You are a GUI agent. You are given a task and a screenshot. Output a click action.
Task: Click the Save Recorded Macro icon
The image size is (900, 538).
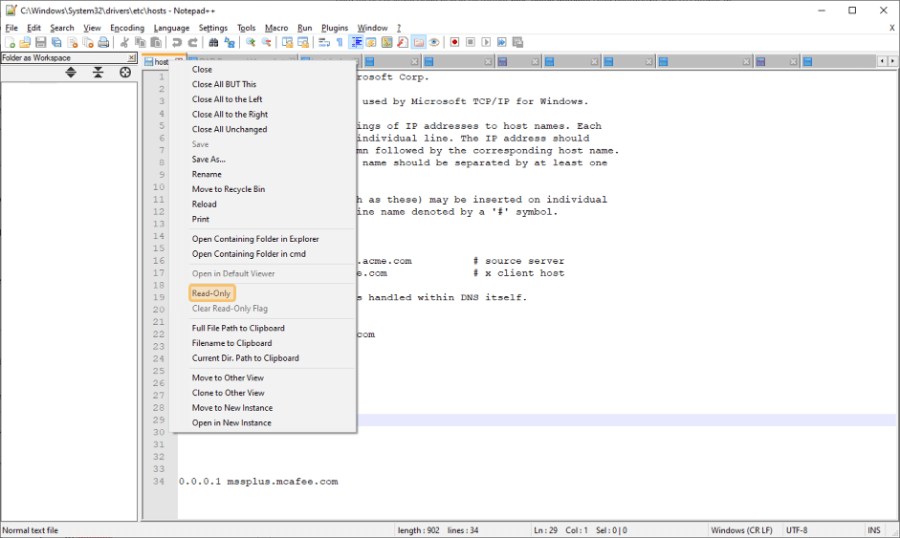point(518,42)
